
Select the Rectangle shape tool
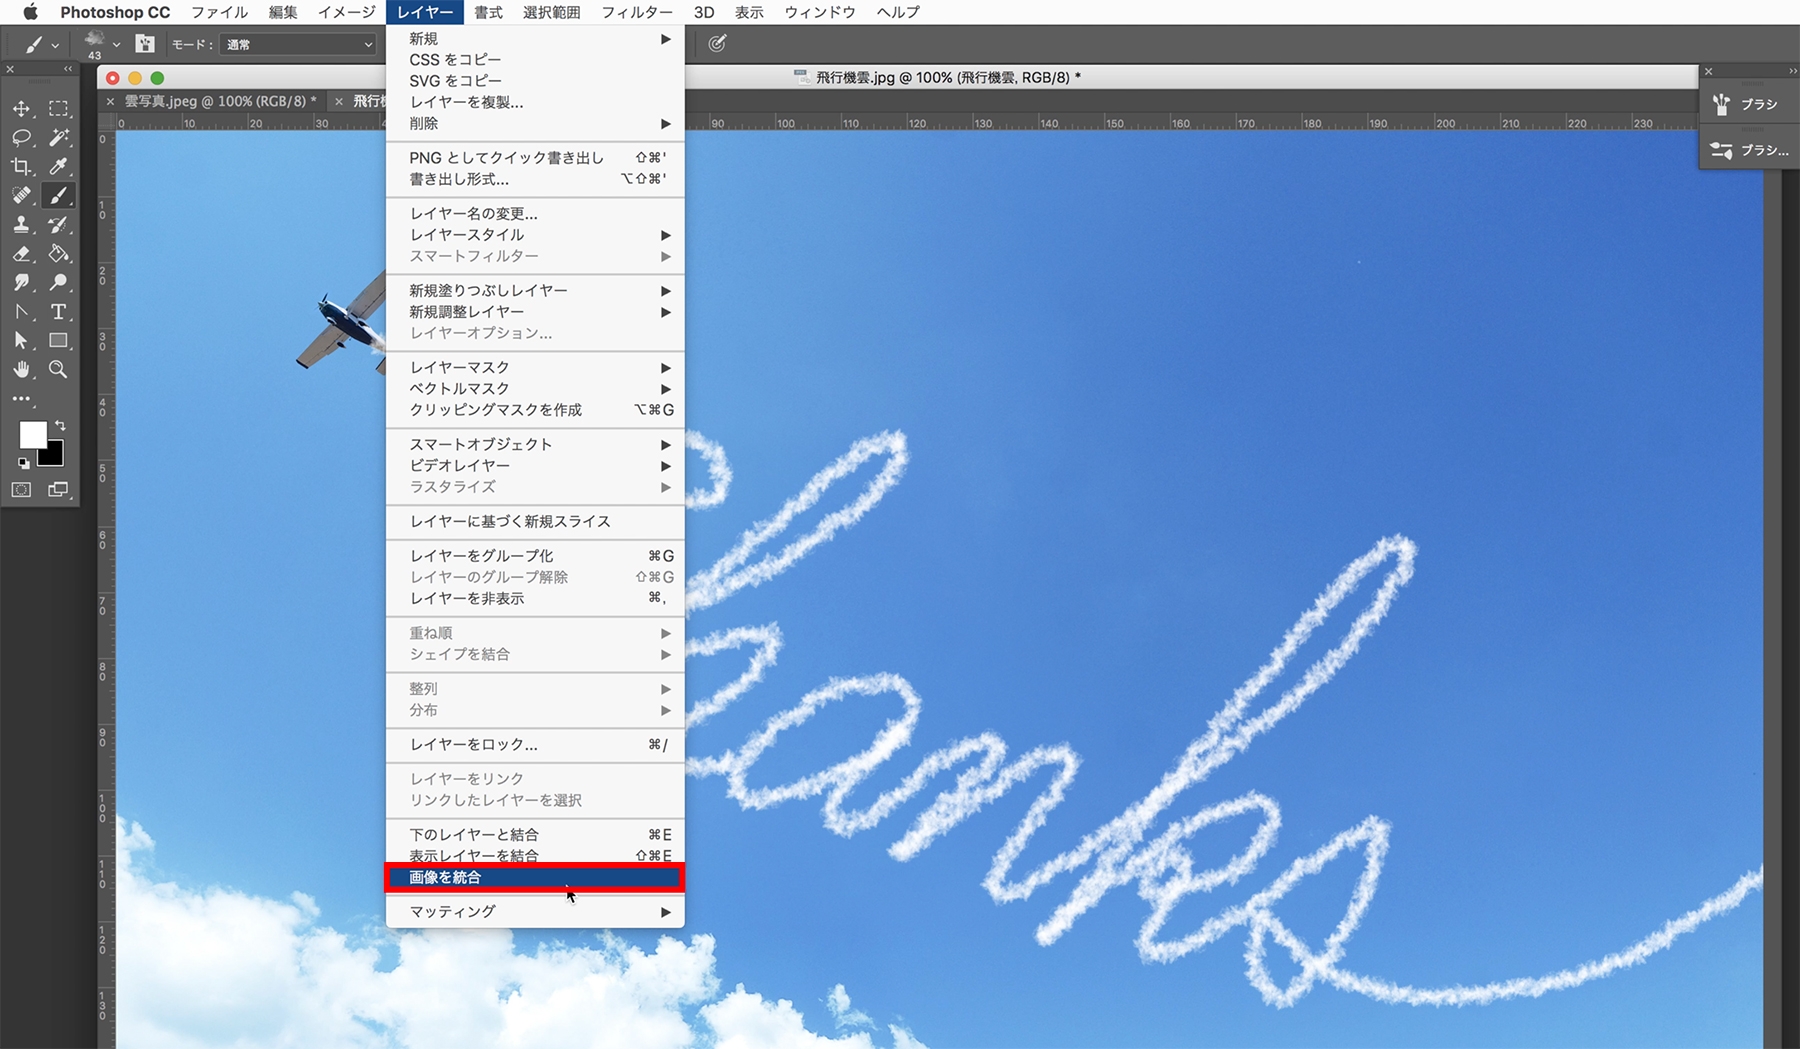[x=59, y=340]
